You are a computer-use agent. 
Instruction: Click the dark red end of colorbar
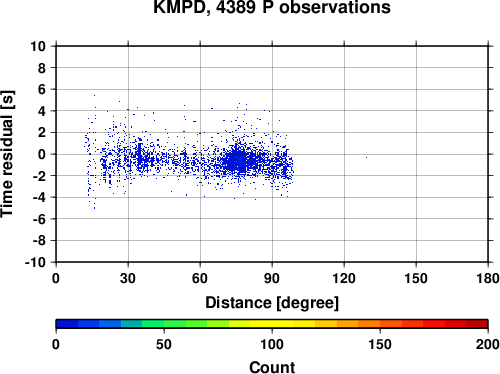[477, 324]
